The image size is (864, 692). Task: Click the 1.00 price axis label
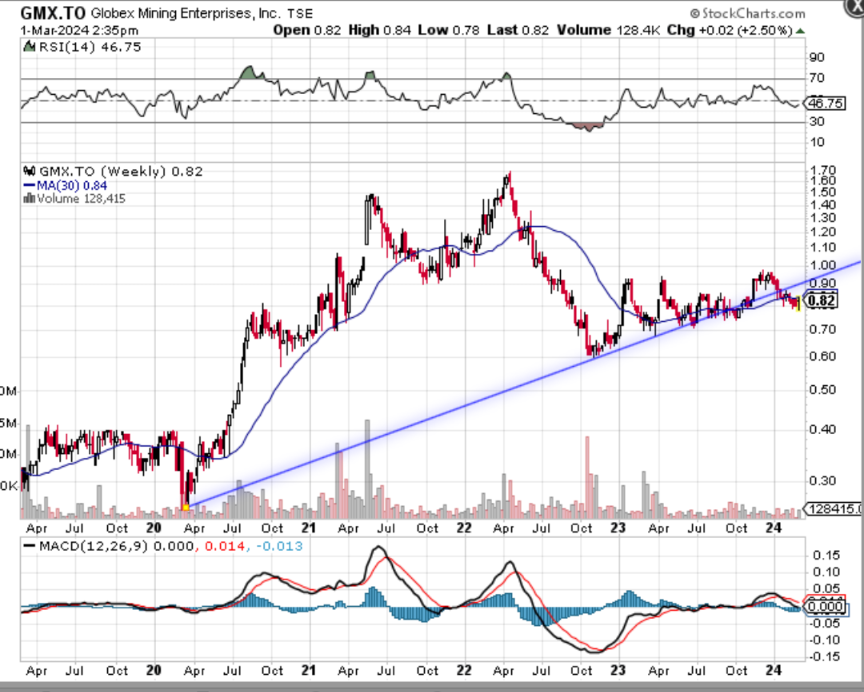[823, 266]
